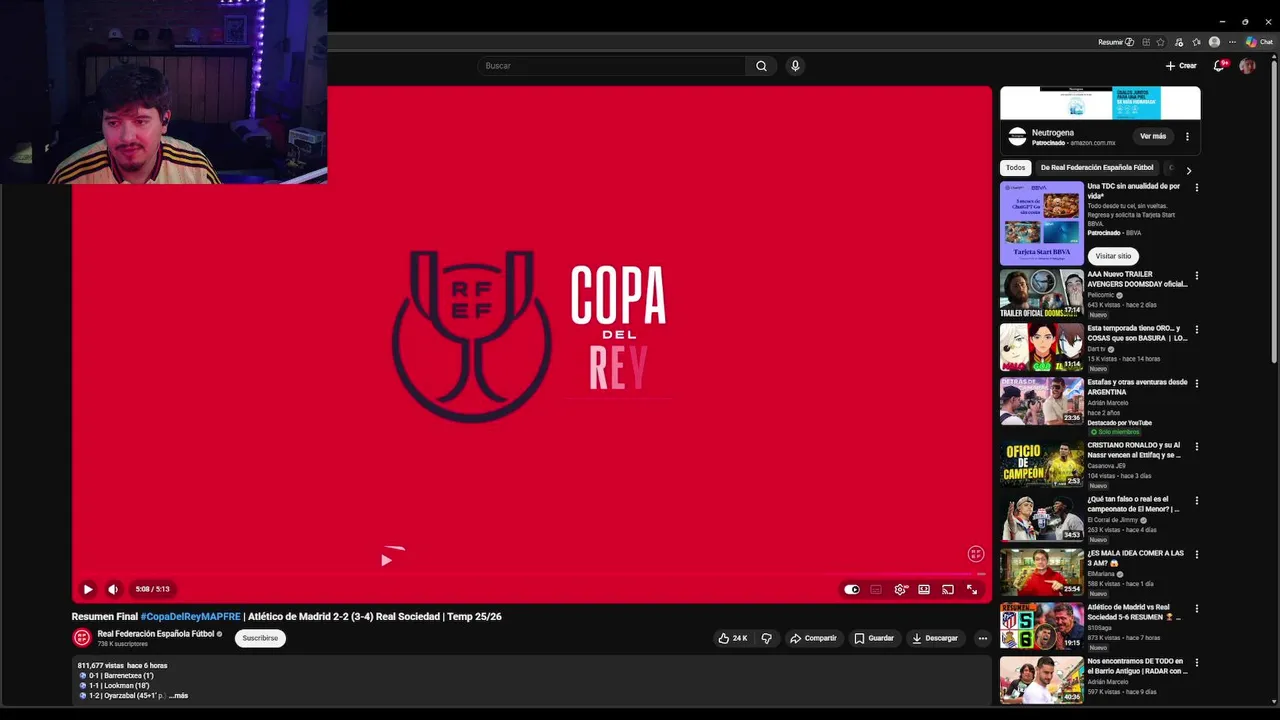Open the browser favorites list icon

click(x=1196, y=42)
